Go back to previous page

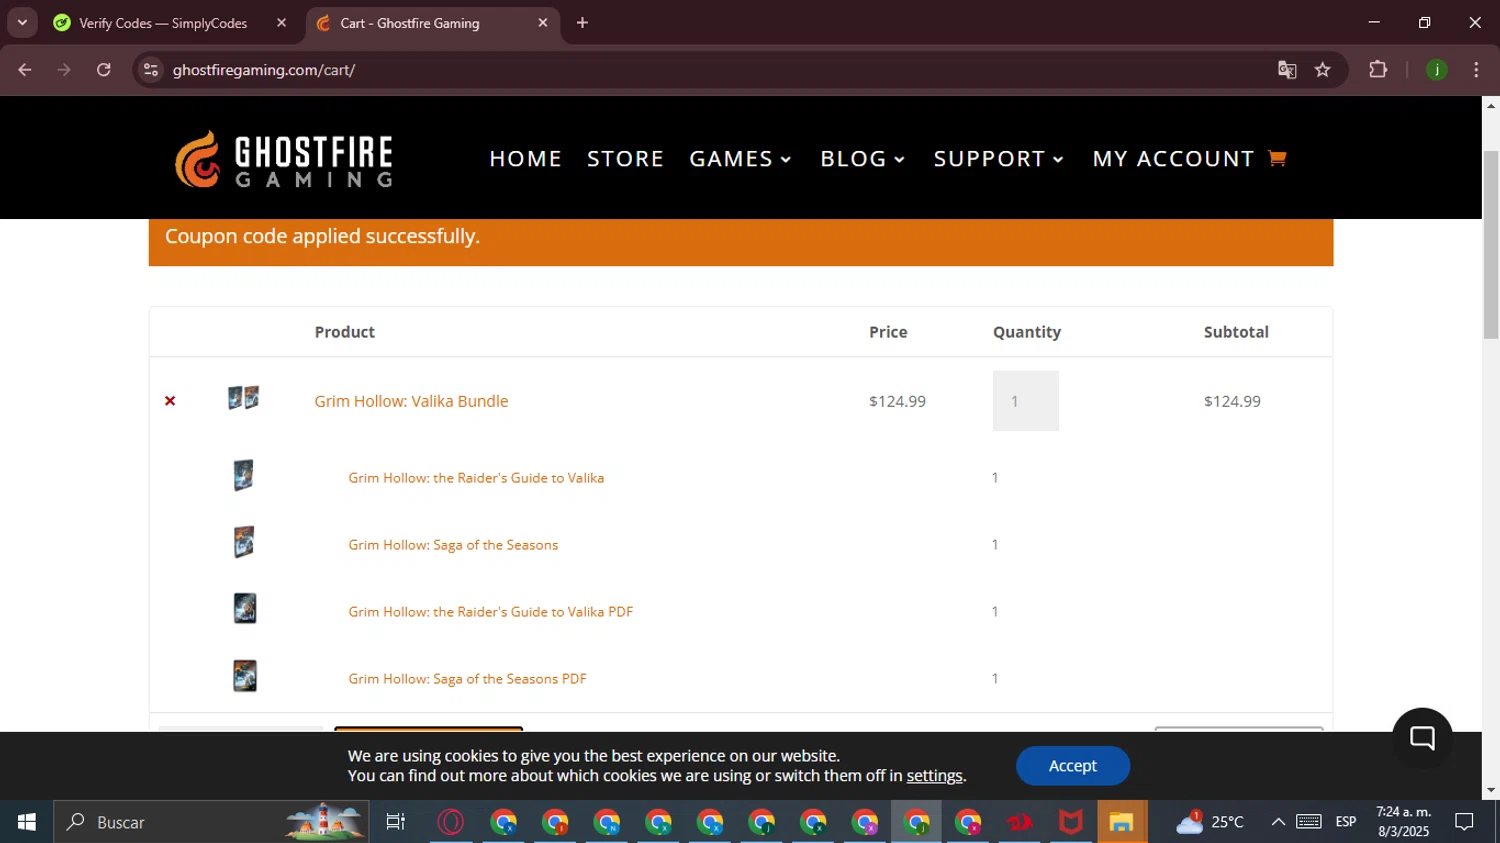coord(25,70)
